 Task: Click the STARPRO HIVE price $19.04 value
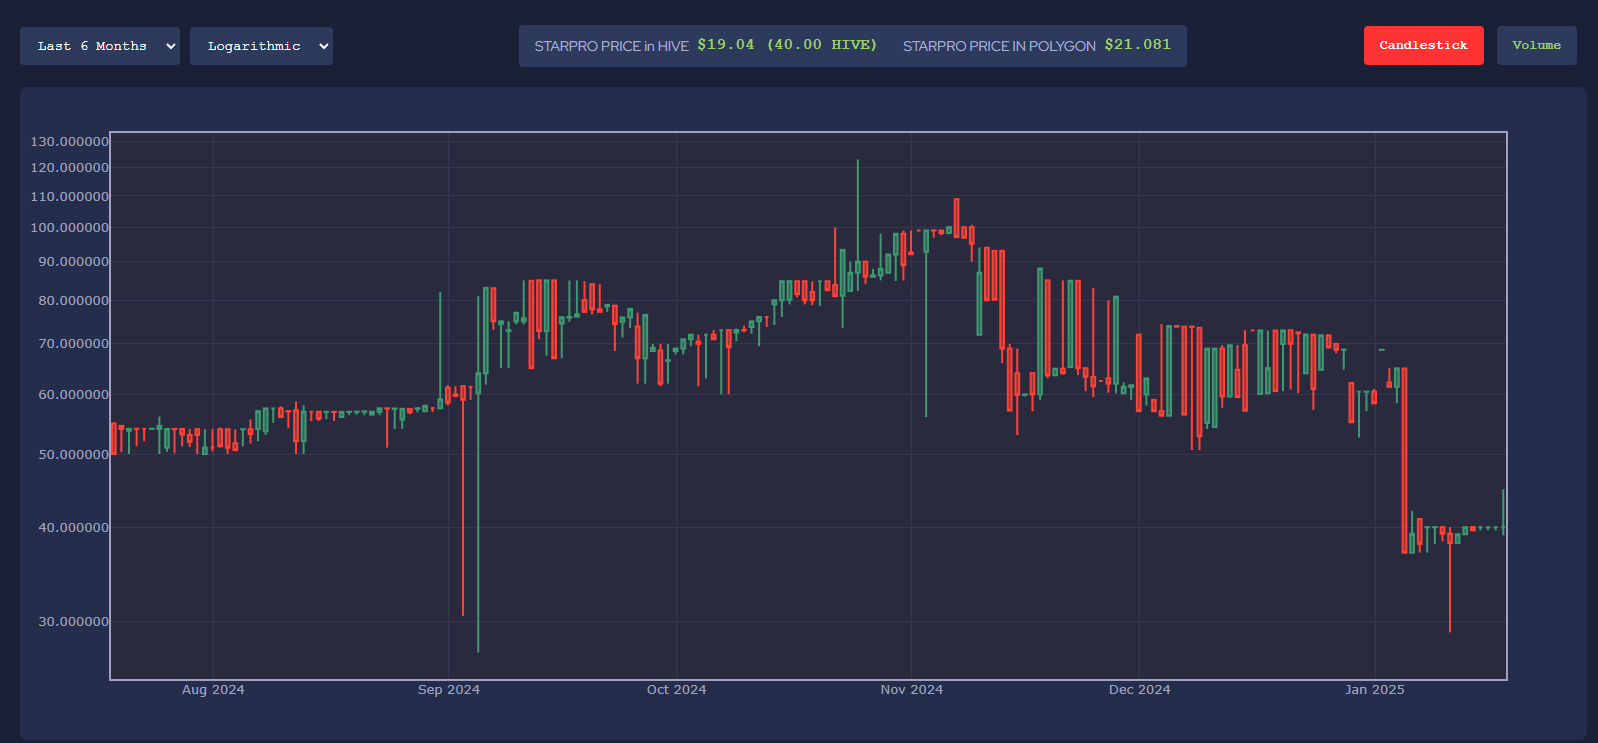click(726, 45)
